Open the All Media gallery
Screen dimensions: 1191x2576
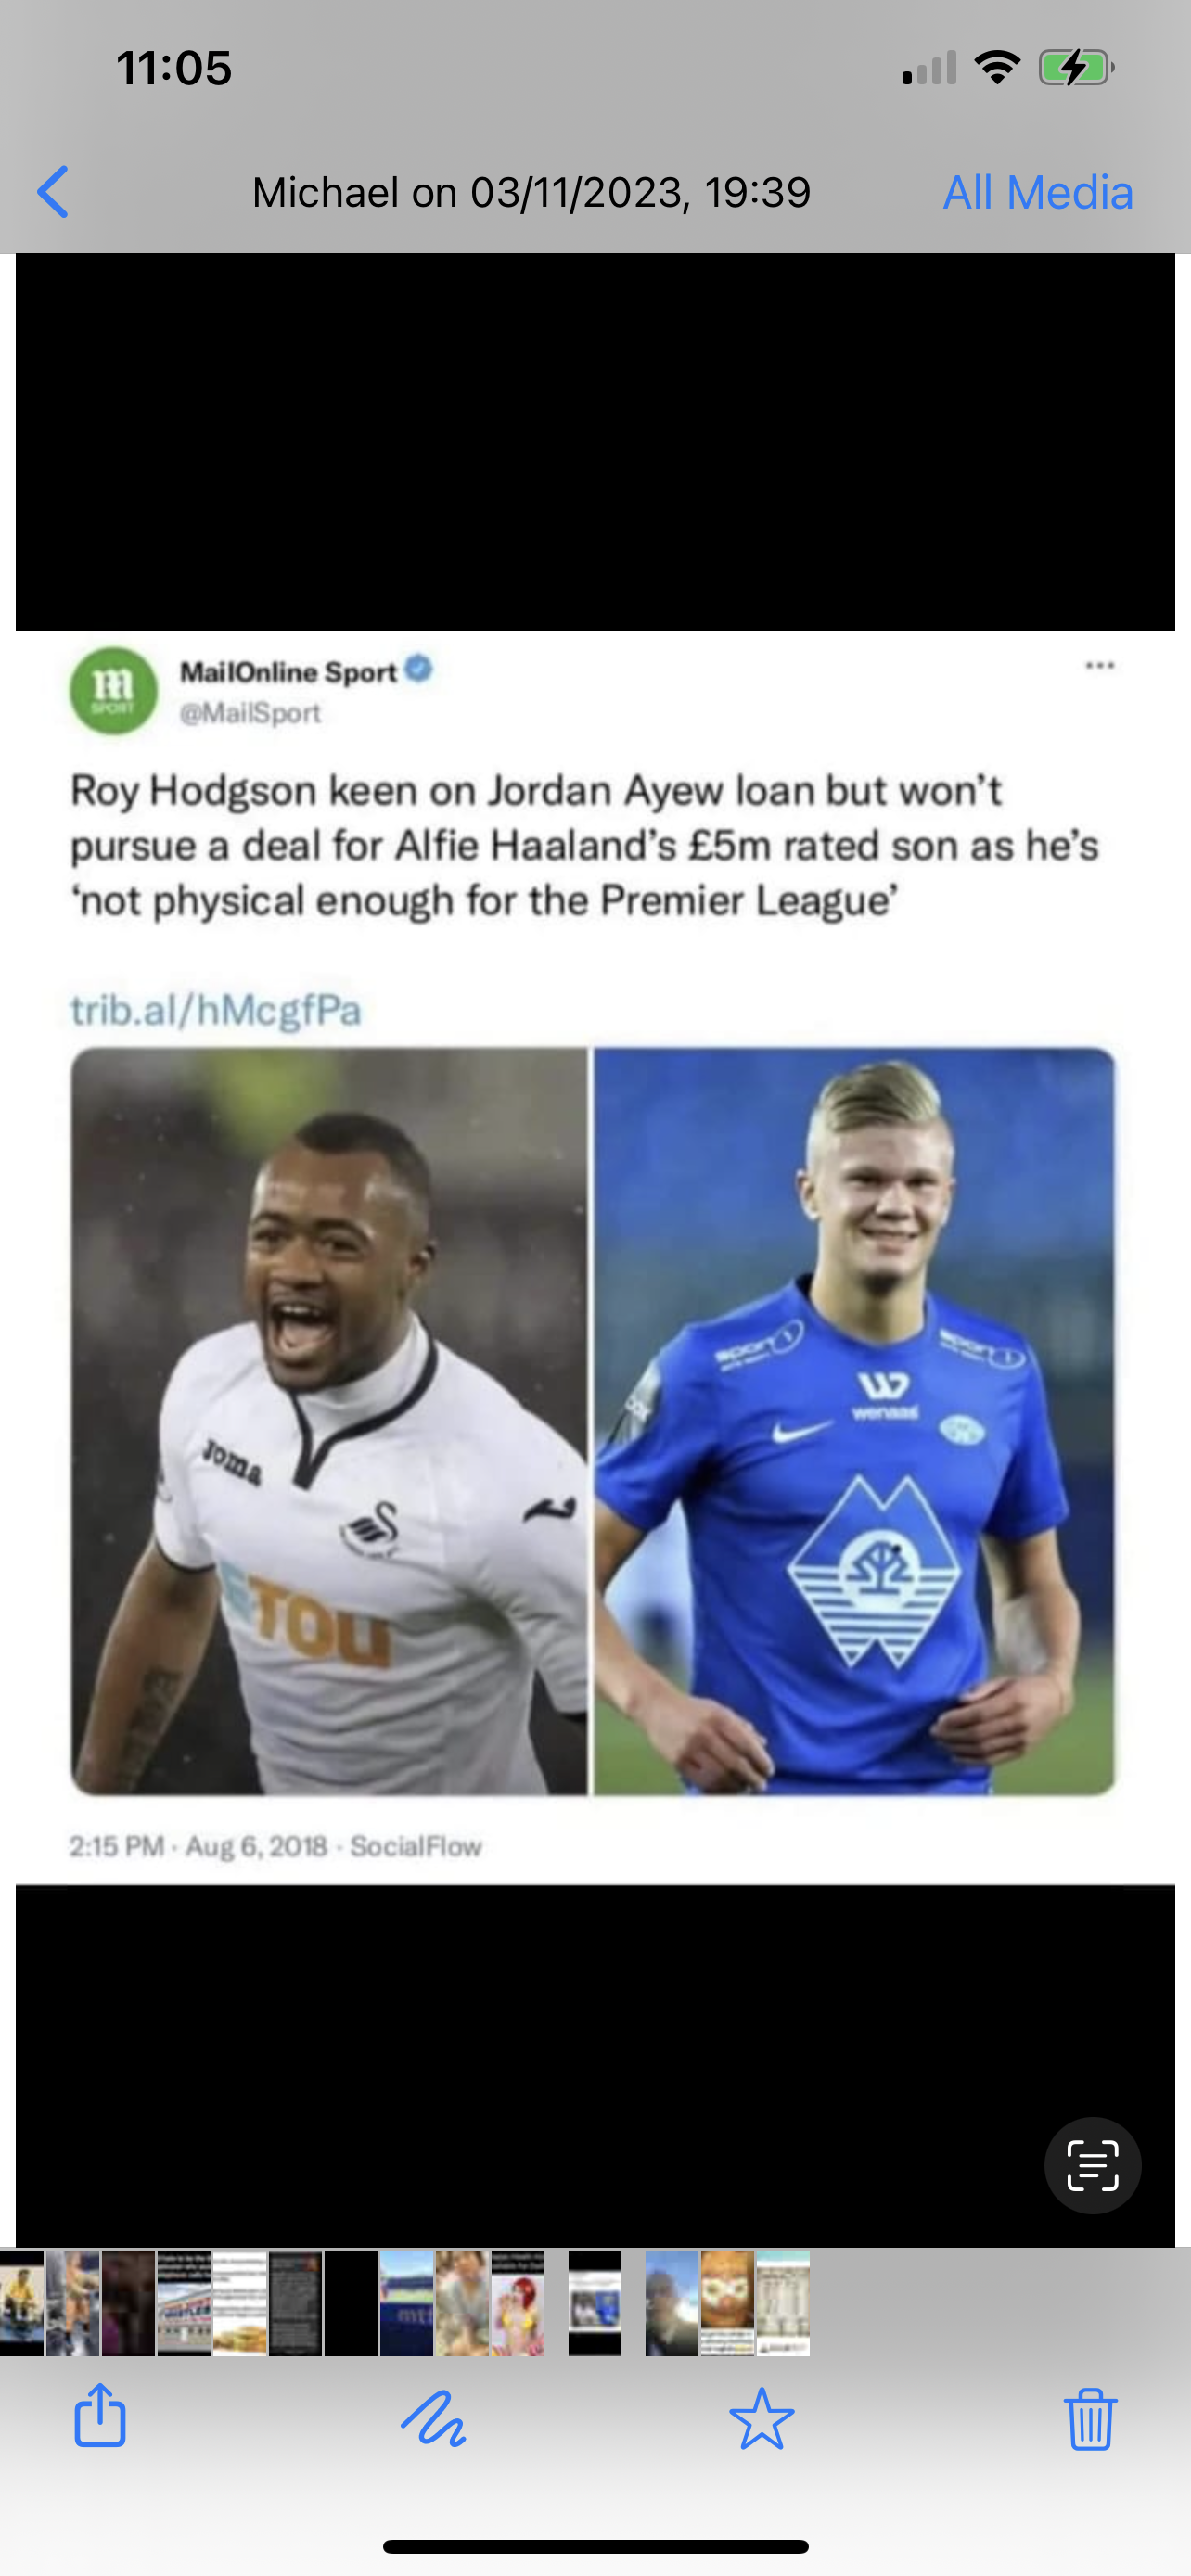1037,192
